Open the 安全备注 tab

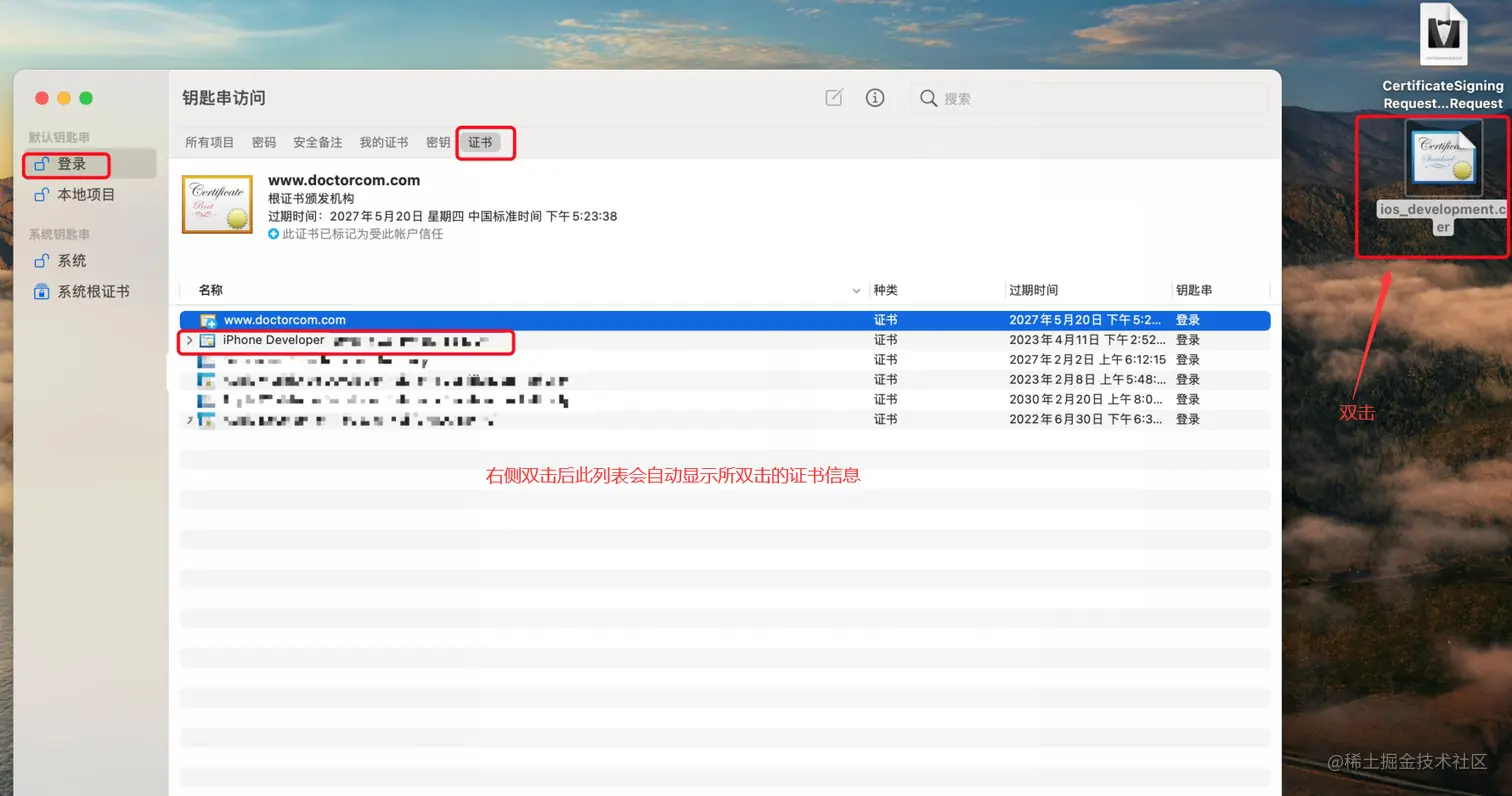tap(318, 143)
